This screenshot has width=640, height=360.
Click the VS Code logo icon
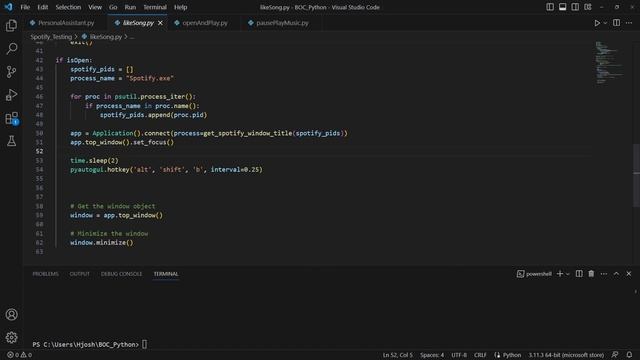pyautogui.click(x=8, y=7)
